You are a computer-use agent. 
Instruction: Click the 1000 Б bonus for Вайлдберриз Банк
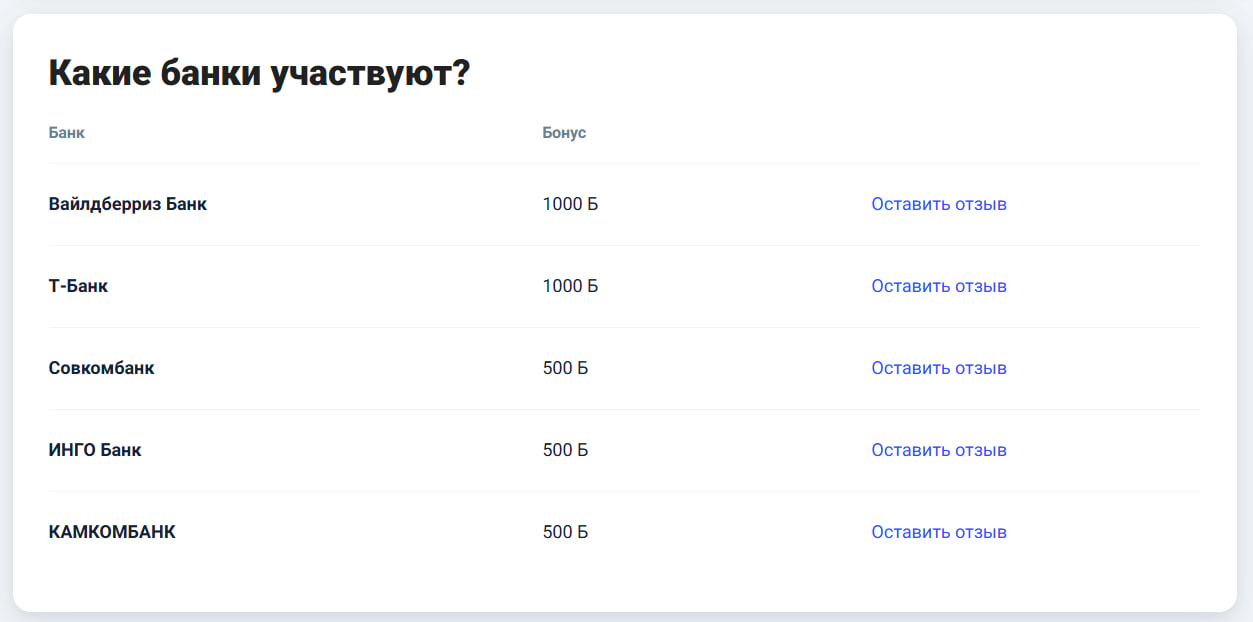[x=570, y=204]
